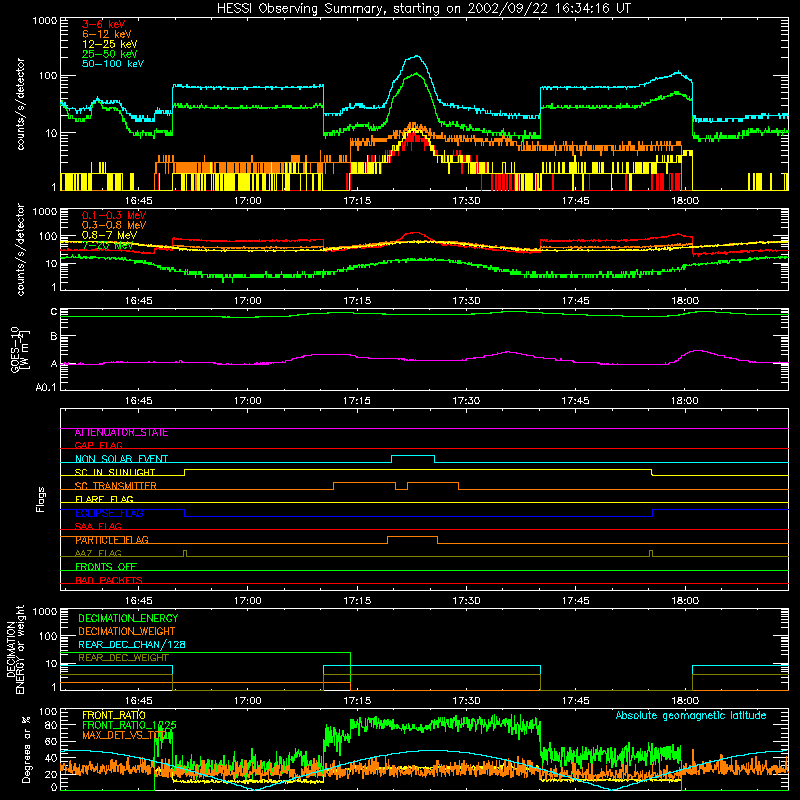
Task: Click the FLARE_FLAG label
Action: [x=104, y=499]
